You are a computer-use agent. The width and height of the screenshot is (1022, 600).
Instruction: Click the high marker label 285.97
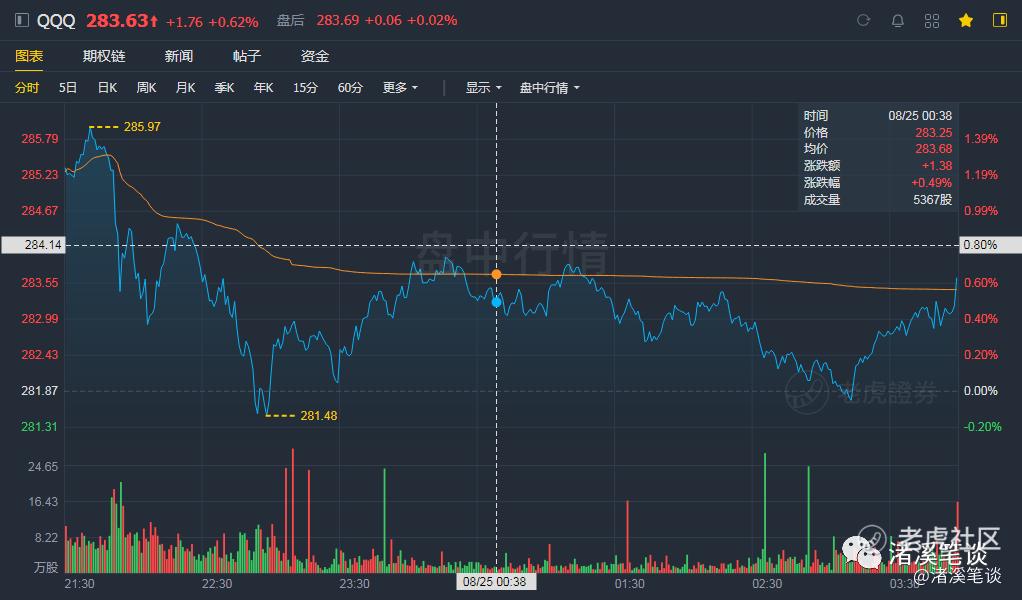(x=142, y=126)
